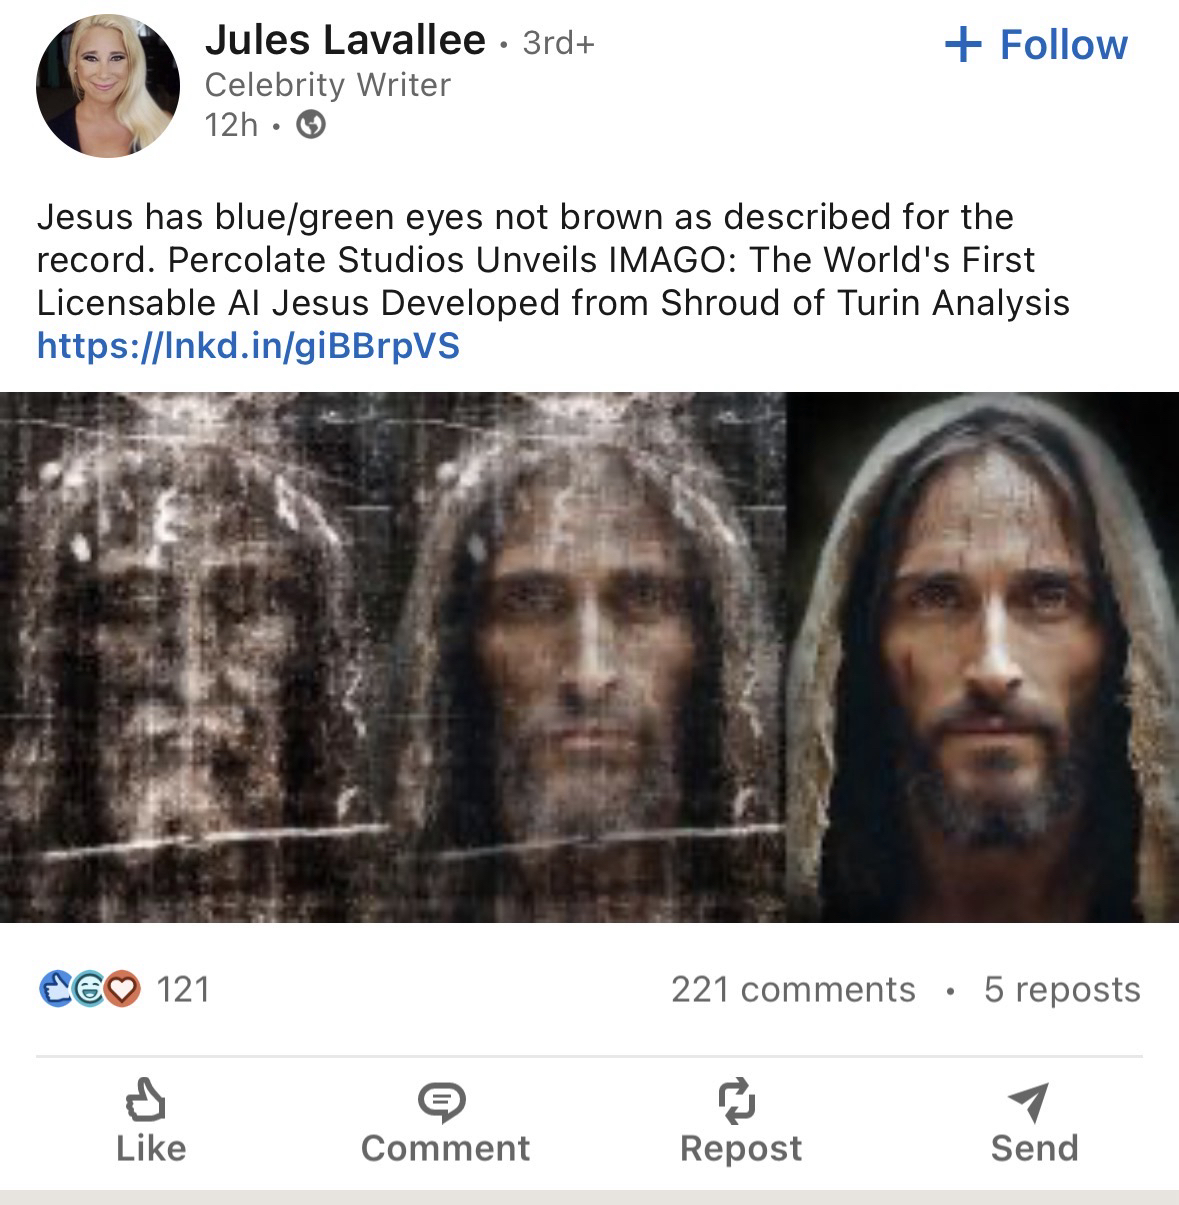The width and height of the screenshot is (1179, 1205).
Task: Open the Shroud of Turin post image
Action: [x=589, y=657]
